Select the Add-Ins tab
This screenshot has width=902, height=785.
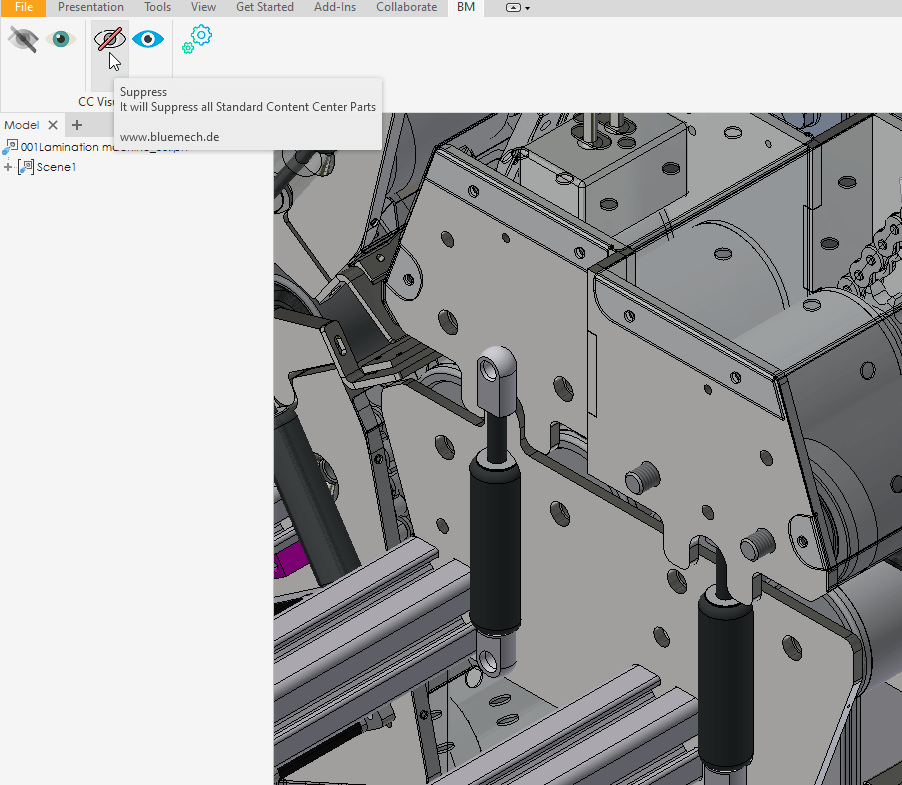click(335, 7)
